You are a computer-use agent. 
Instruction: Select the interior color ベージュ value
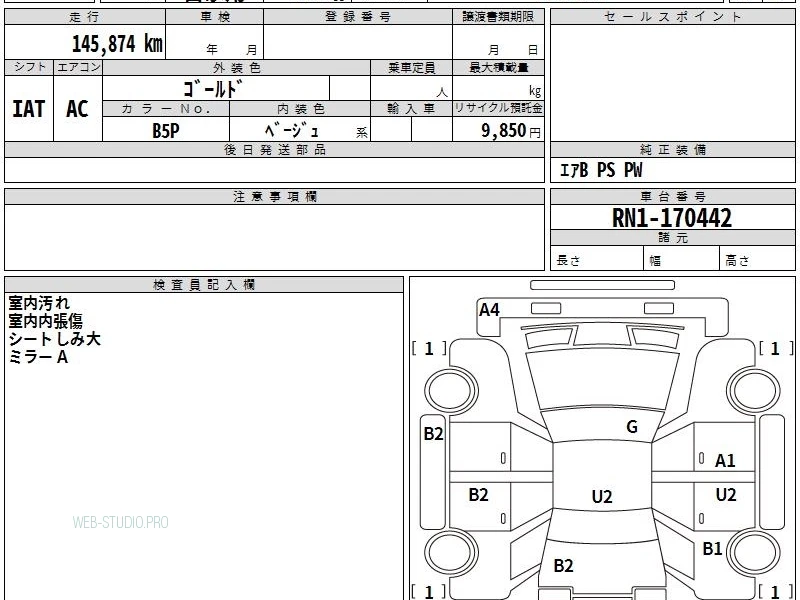click(292, 130)
